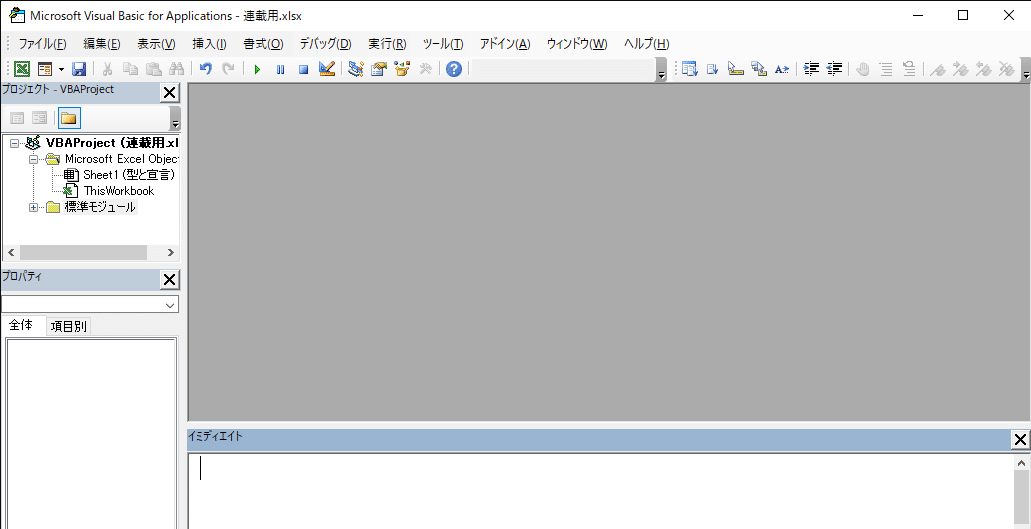Open Visual Basic Help question mark icon

pyautogui.click(x=454, y=69)
